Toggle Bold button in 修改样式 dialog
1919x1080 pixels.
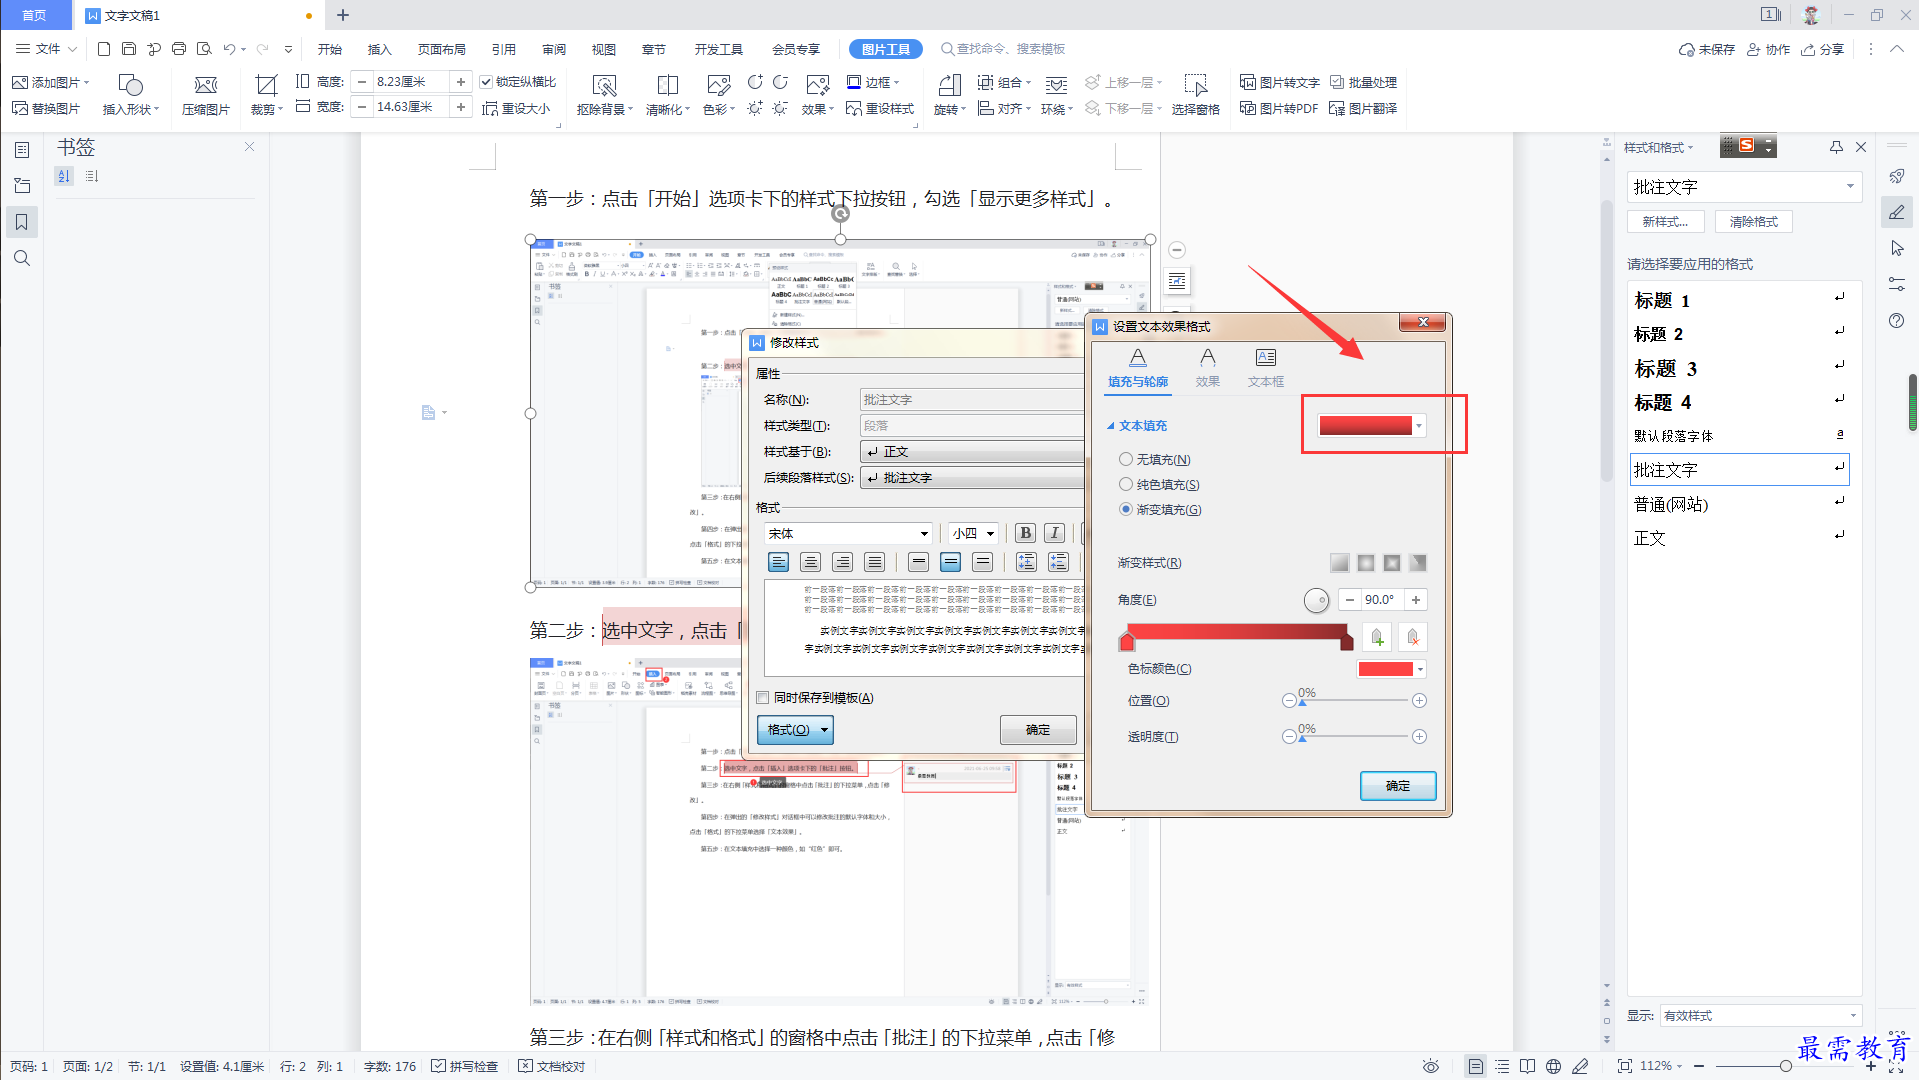[1025, 533]
